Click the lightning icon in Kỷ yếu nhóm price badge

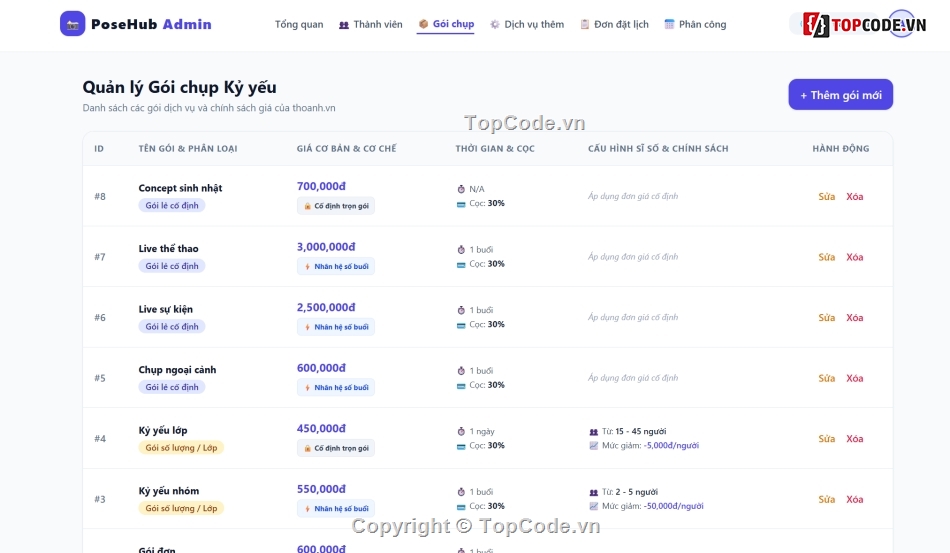(307, 509)
